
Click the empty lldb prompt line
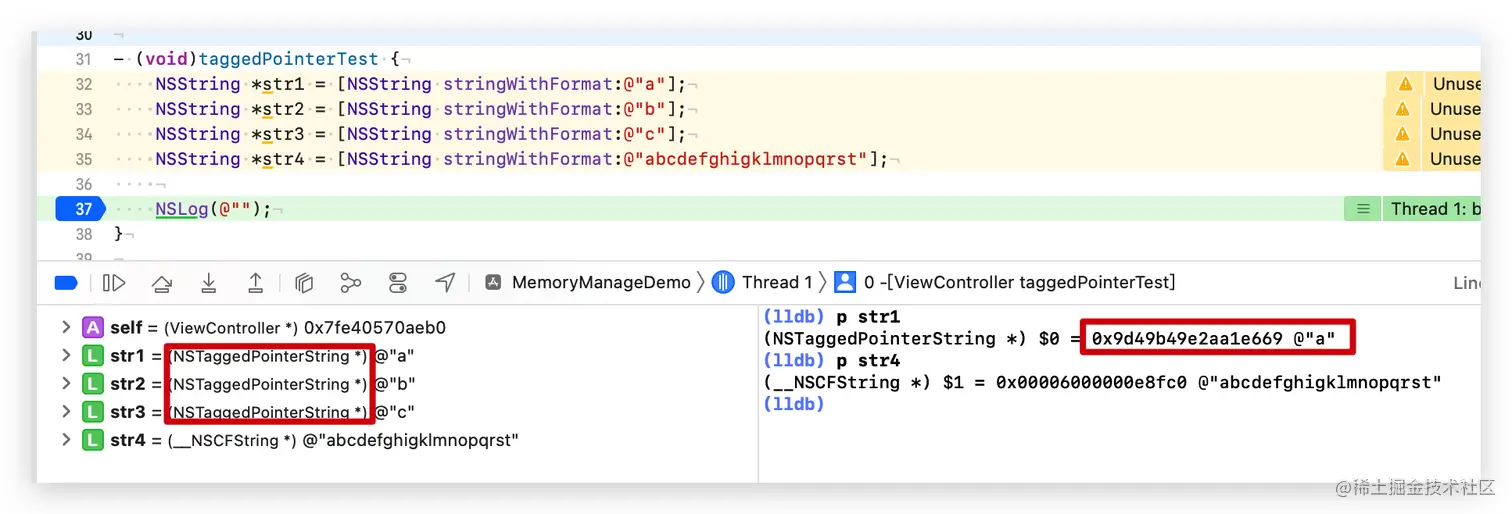tap(794, 404)
